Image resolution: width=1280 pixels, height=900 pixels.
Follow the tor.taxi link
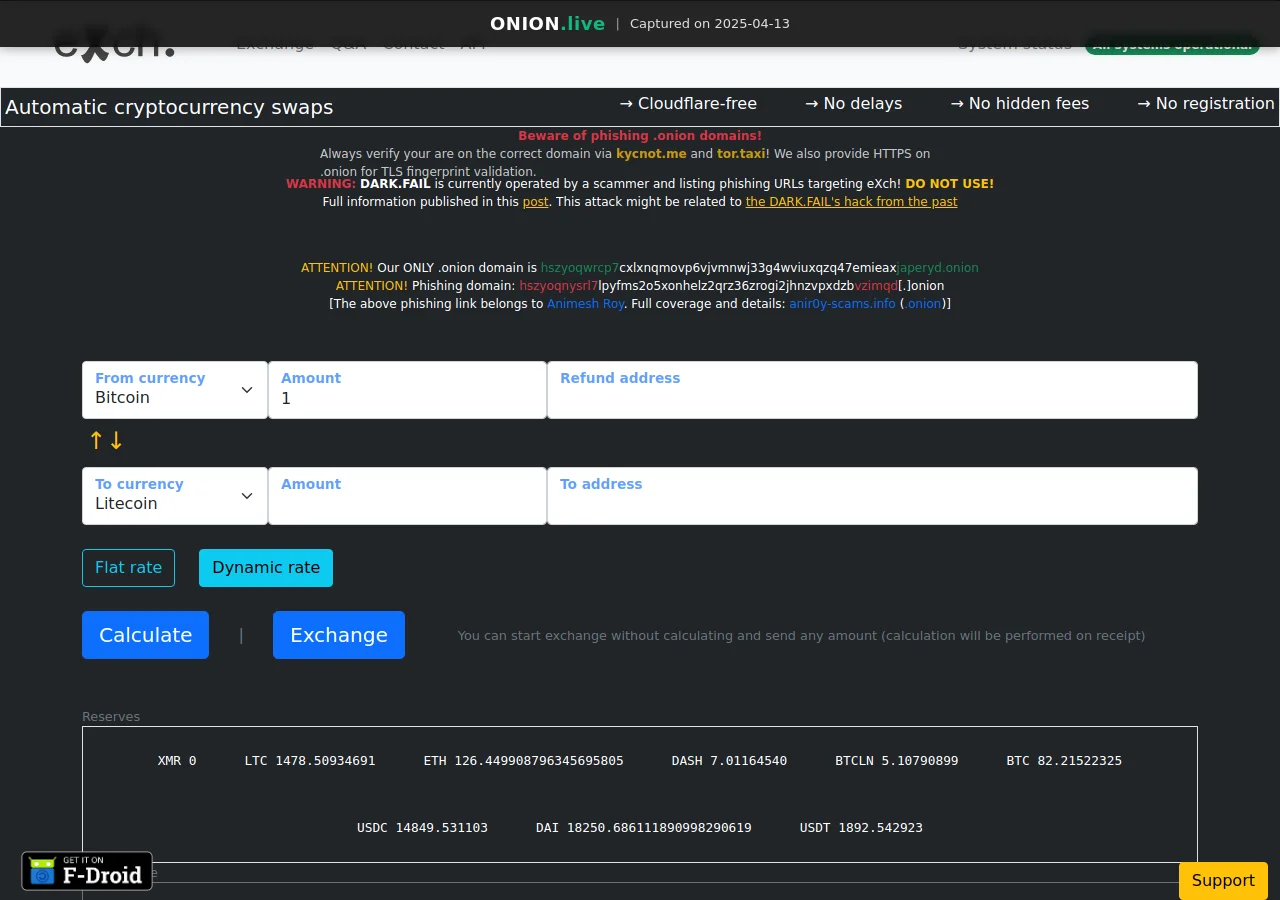pos(741,154)
